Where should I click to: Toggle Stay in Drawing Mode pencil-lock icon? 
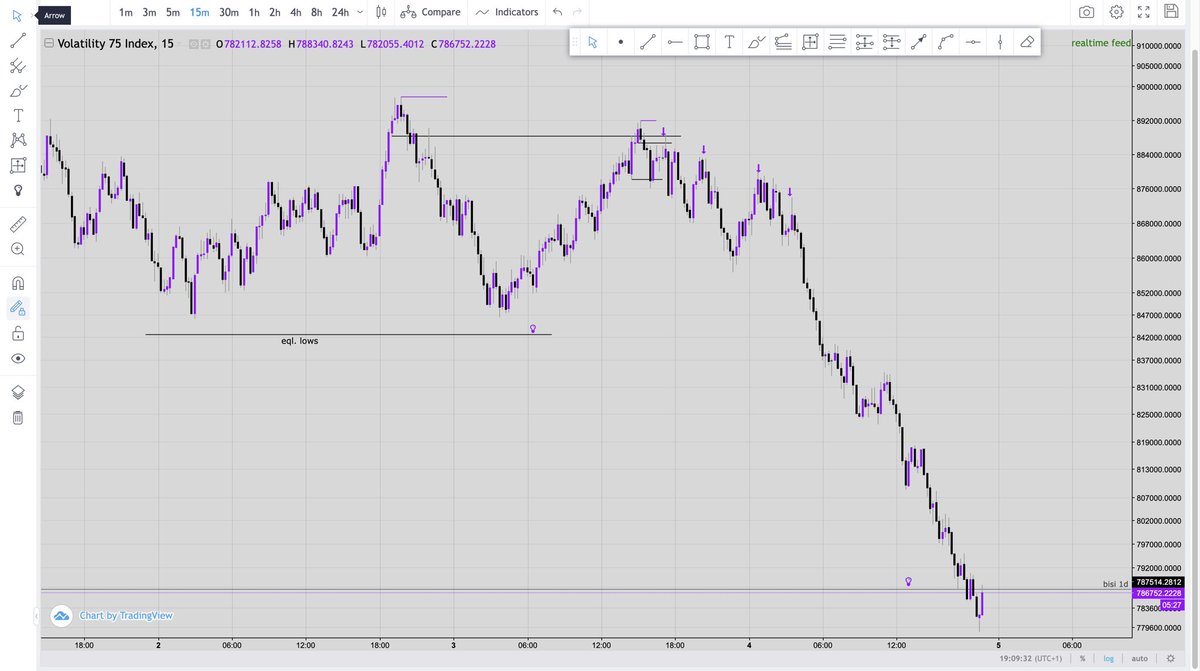point(17,308)
